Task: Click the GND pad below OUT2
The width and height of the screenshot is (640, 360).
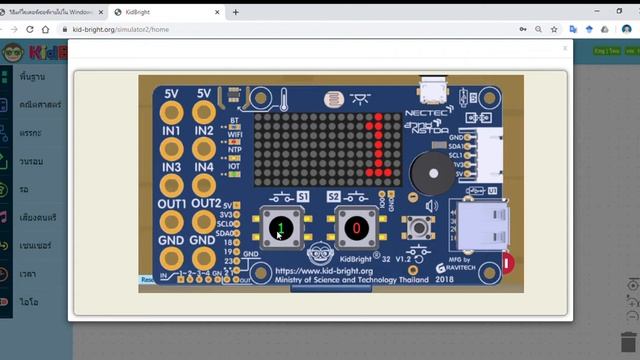Action: point(204,258)
